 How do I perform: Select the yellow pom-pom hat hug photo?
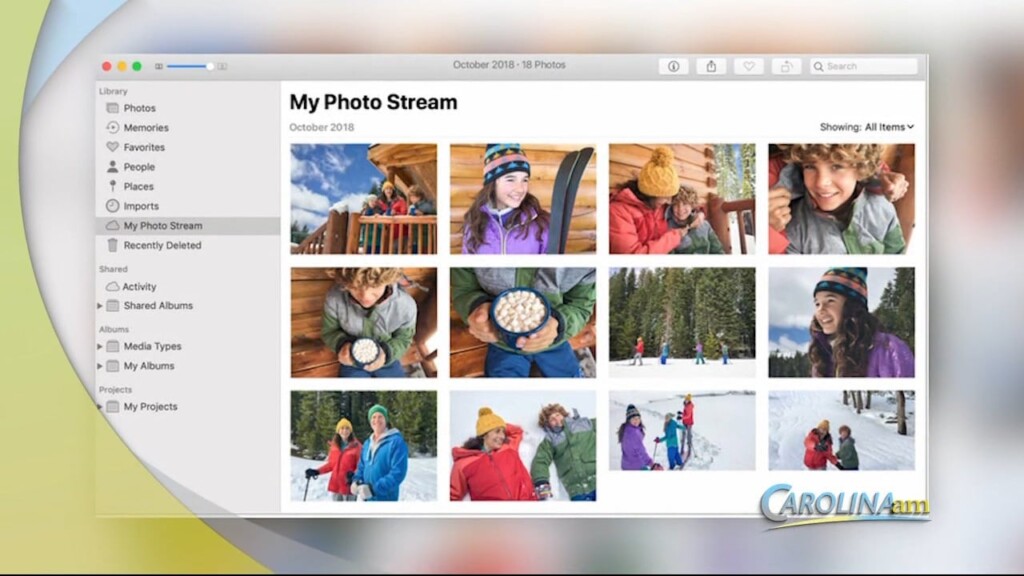682,199
